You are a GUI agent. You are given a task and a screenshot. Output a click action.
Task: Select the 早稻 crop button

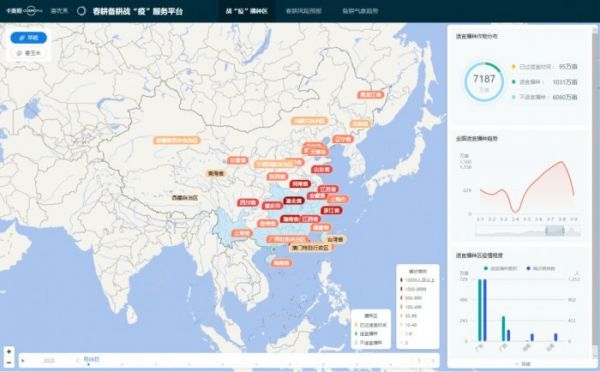click(29, 38)
